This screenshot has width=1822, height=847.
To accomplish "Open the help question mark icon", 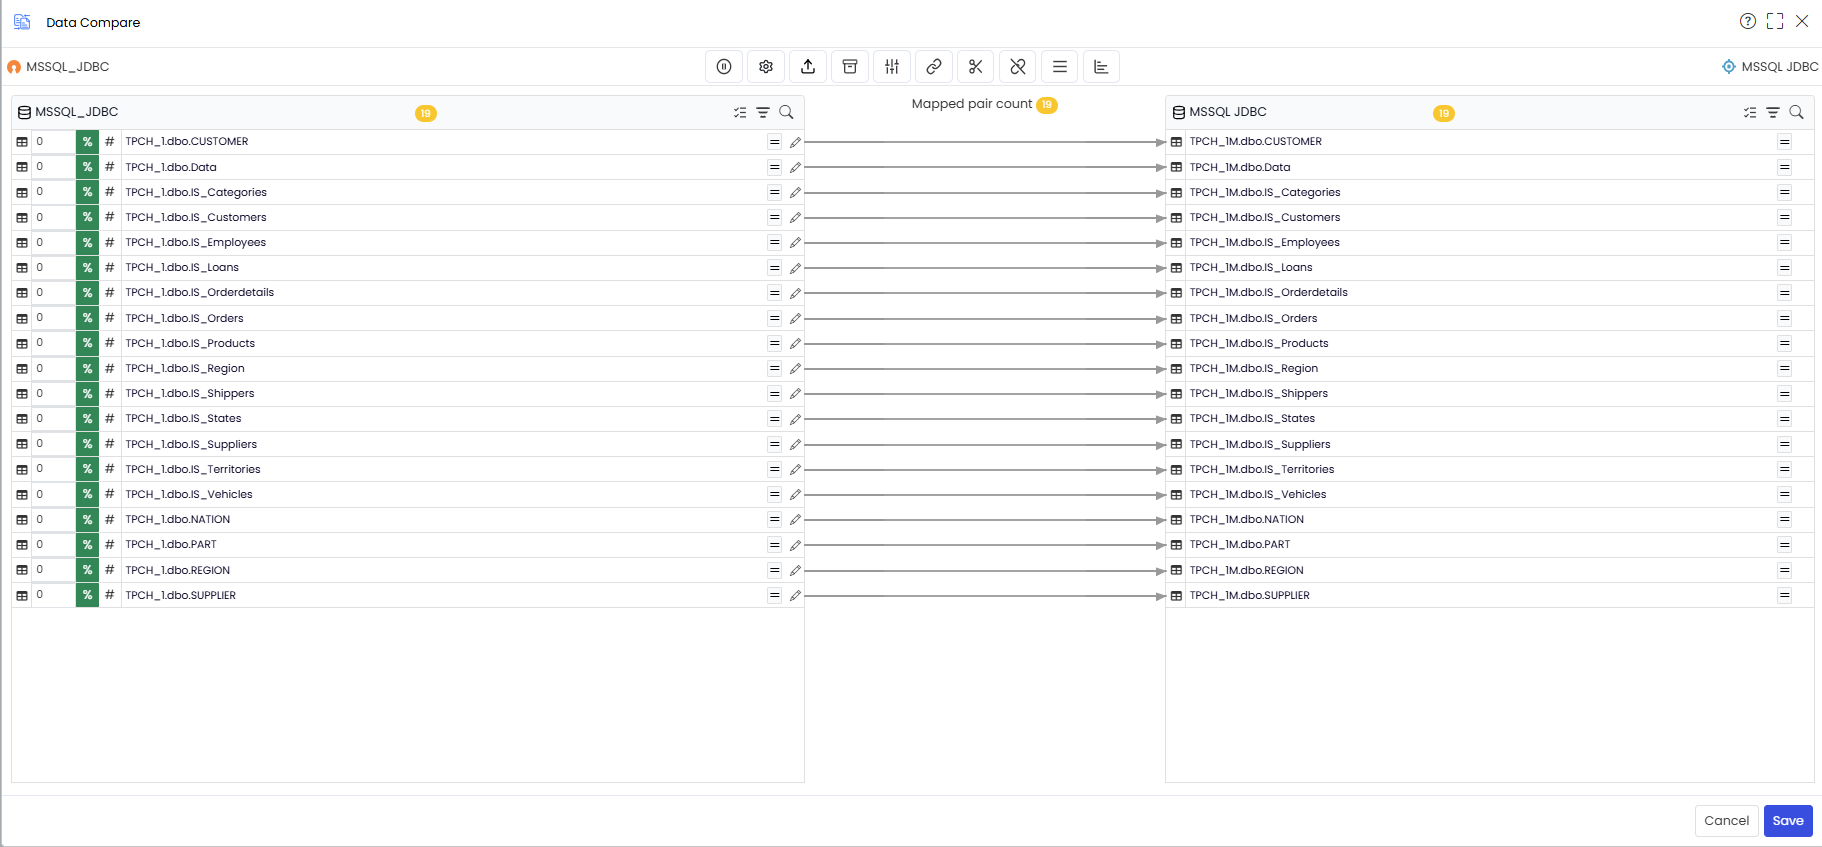I will coord(1748,21).
